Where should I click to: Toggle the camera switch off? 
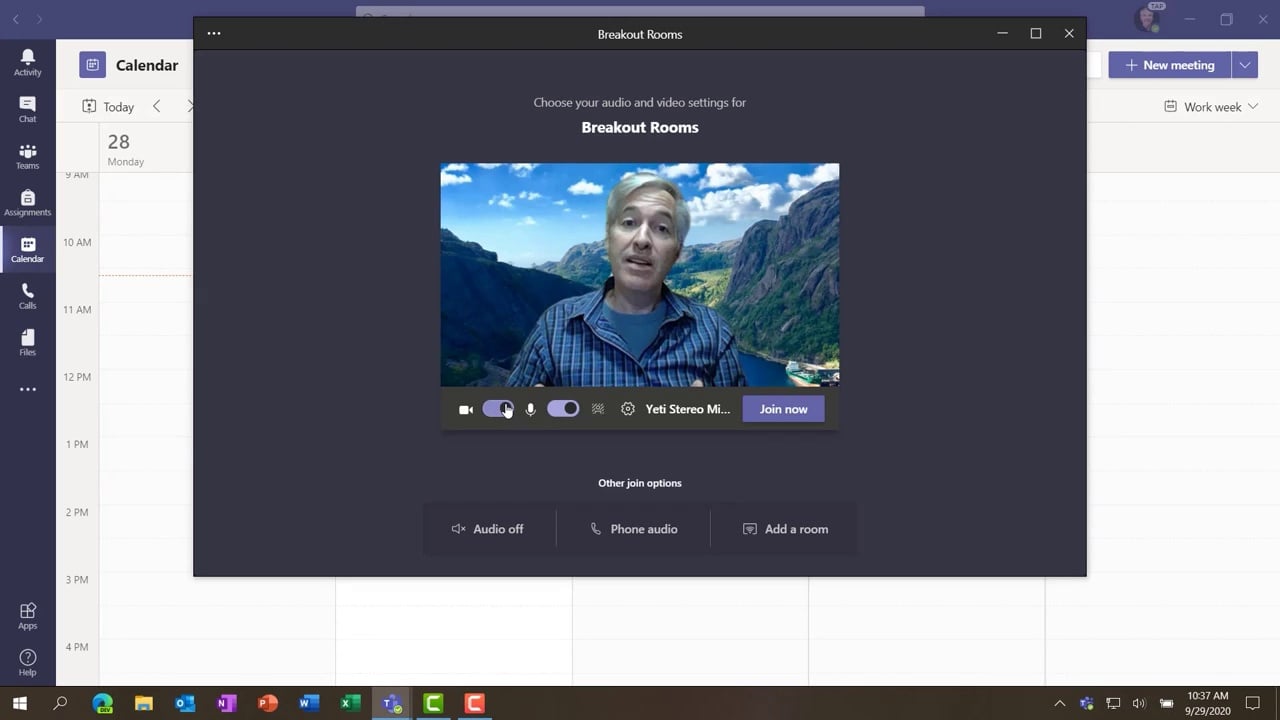(x=498, y=409)
